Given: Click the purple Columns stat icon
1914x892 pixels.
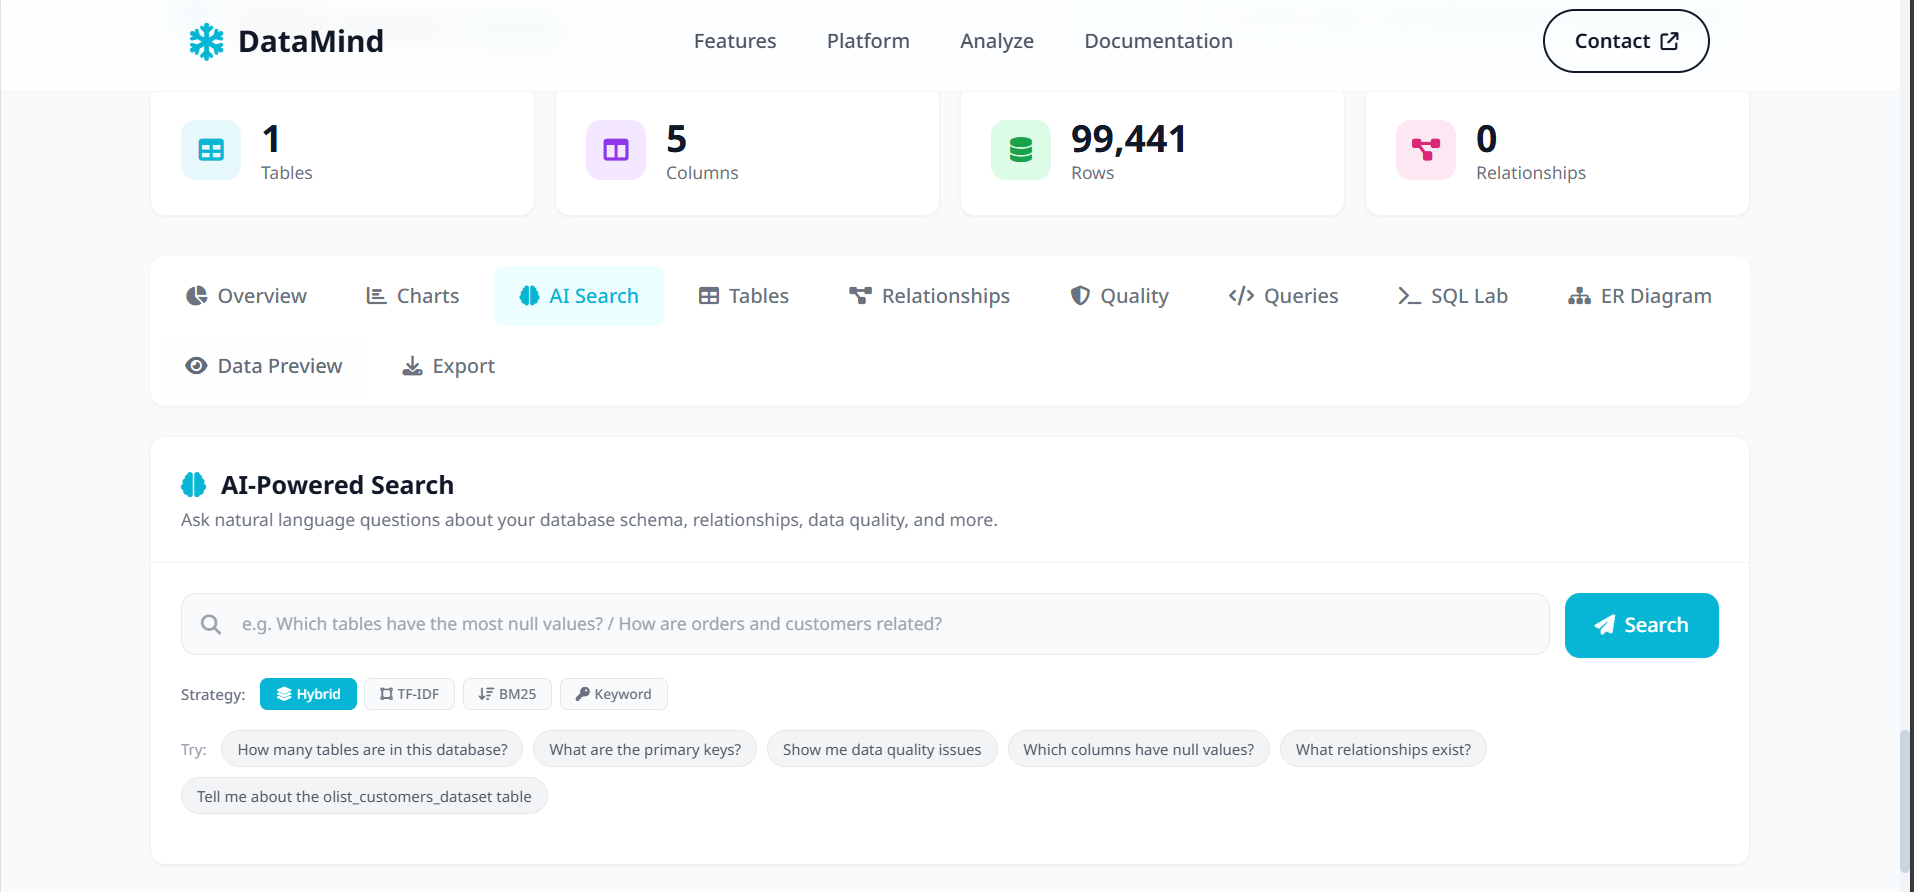Looking at the screenshot, I should point(616,150).
